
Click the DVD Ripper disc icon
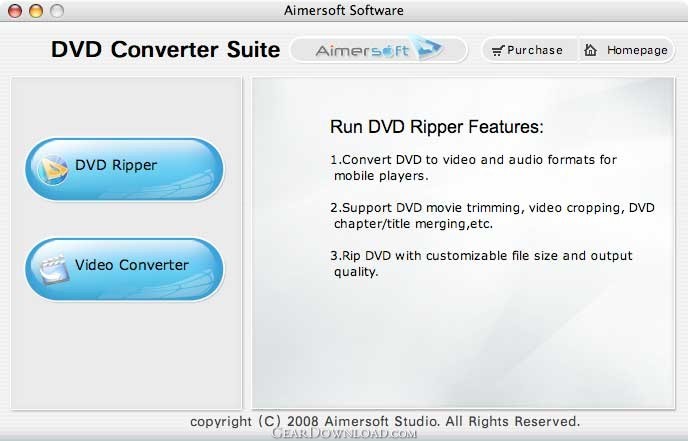click(x=53, y=170)
